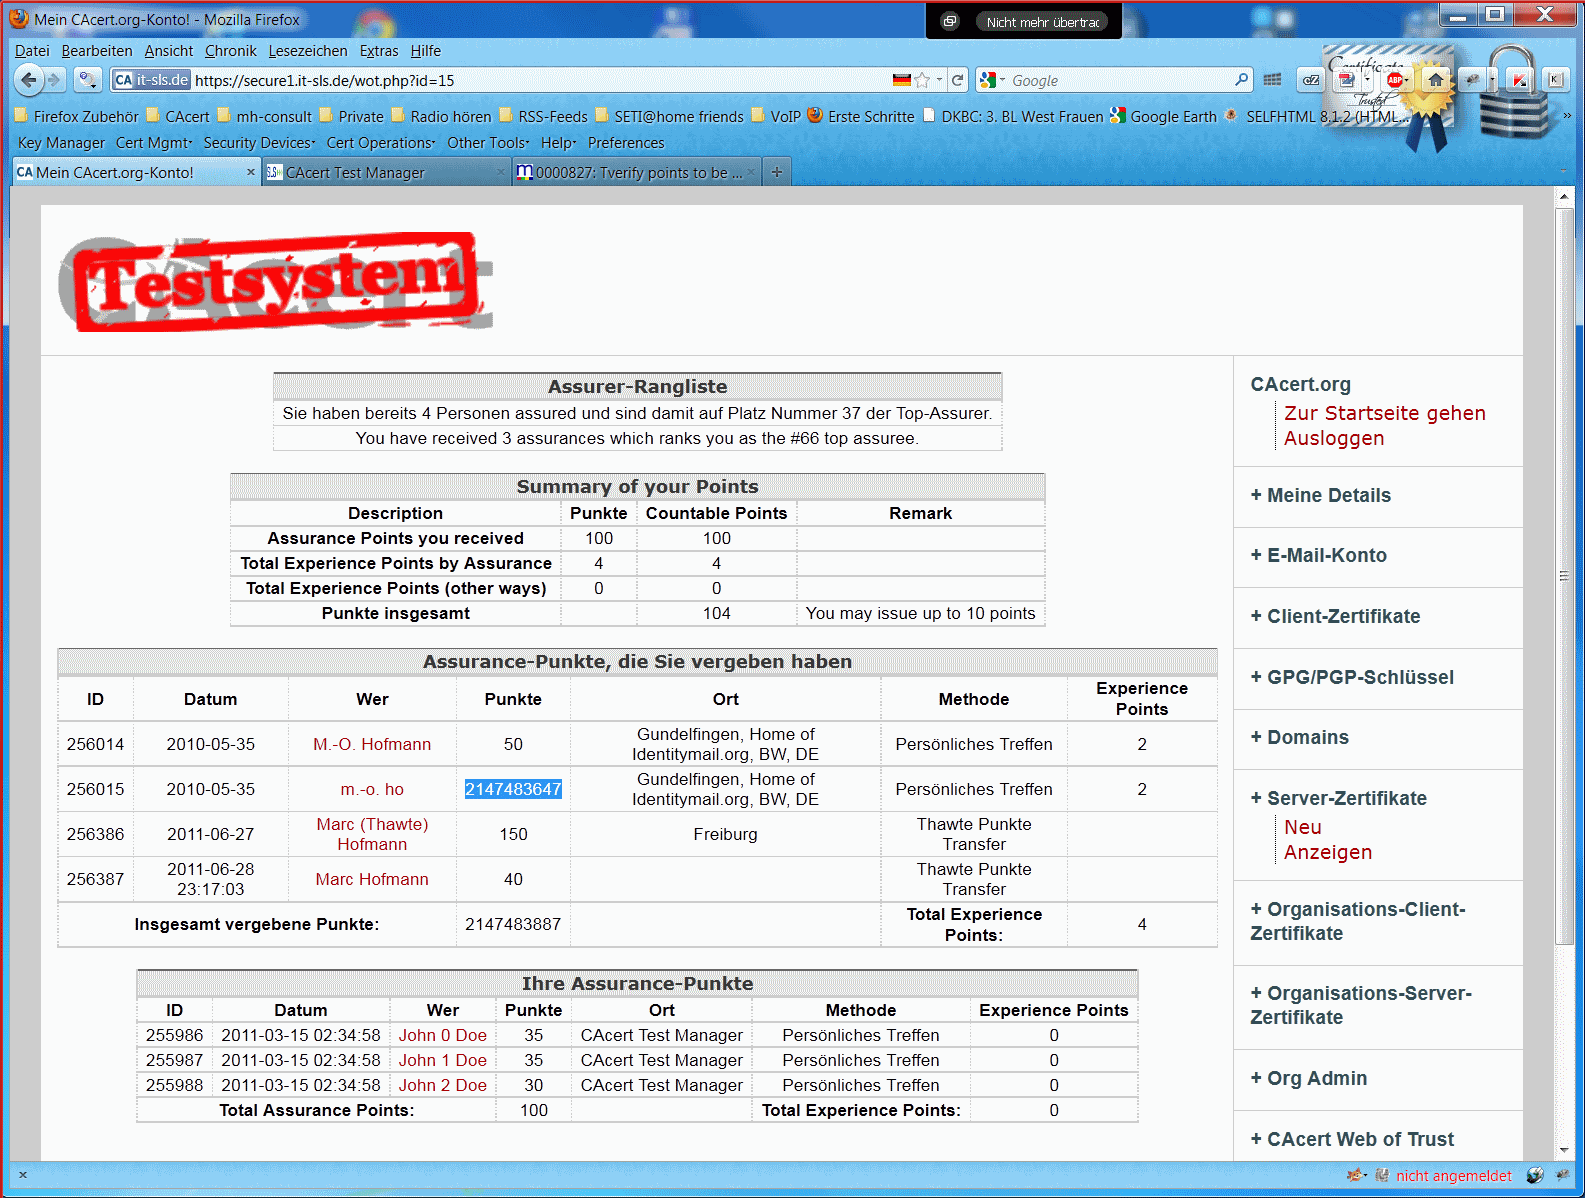Open the Cert Operations dropdown menu
The image size is (1585, 1198).
coord(381,143)
